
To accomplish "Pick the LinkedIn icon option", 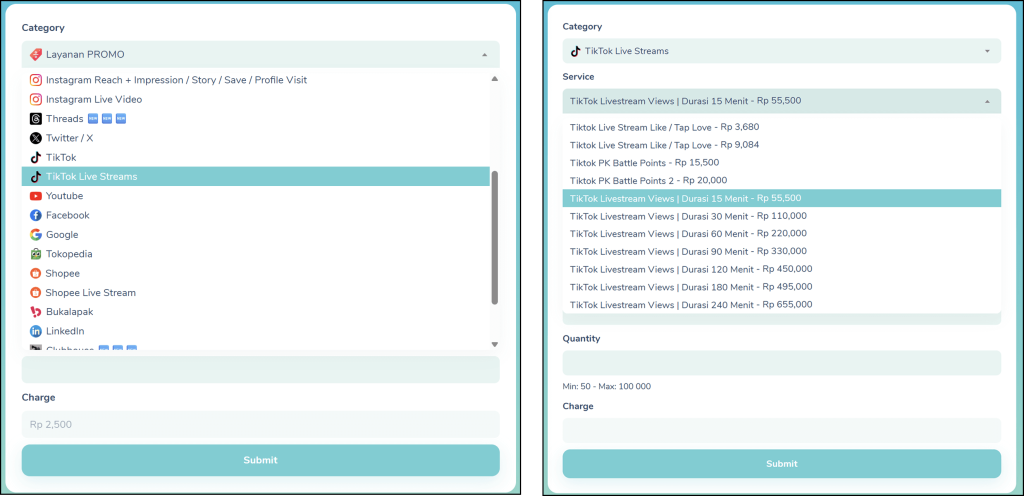I will point(36,331).
